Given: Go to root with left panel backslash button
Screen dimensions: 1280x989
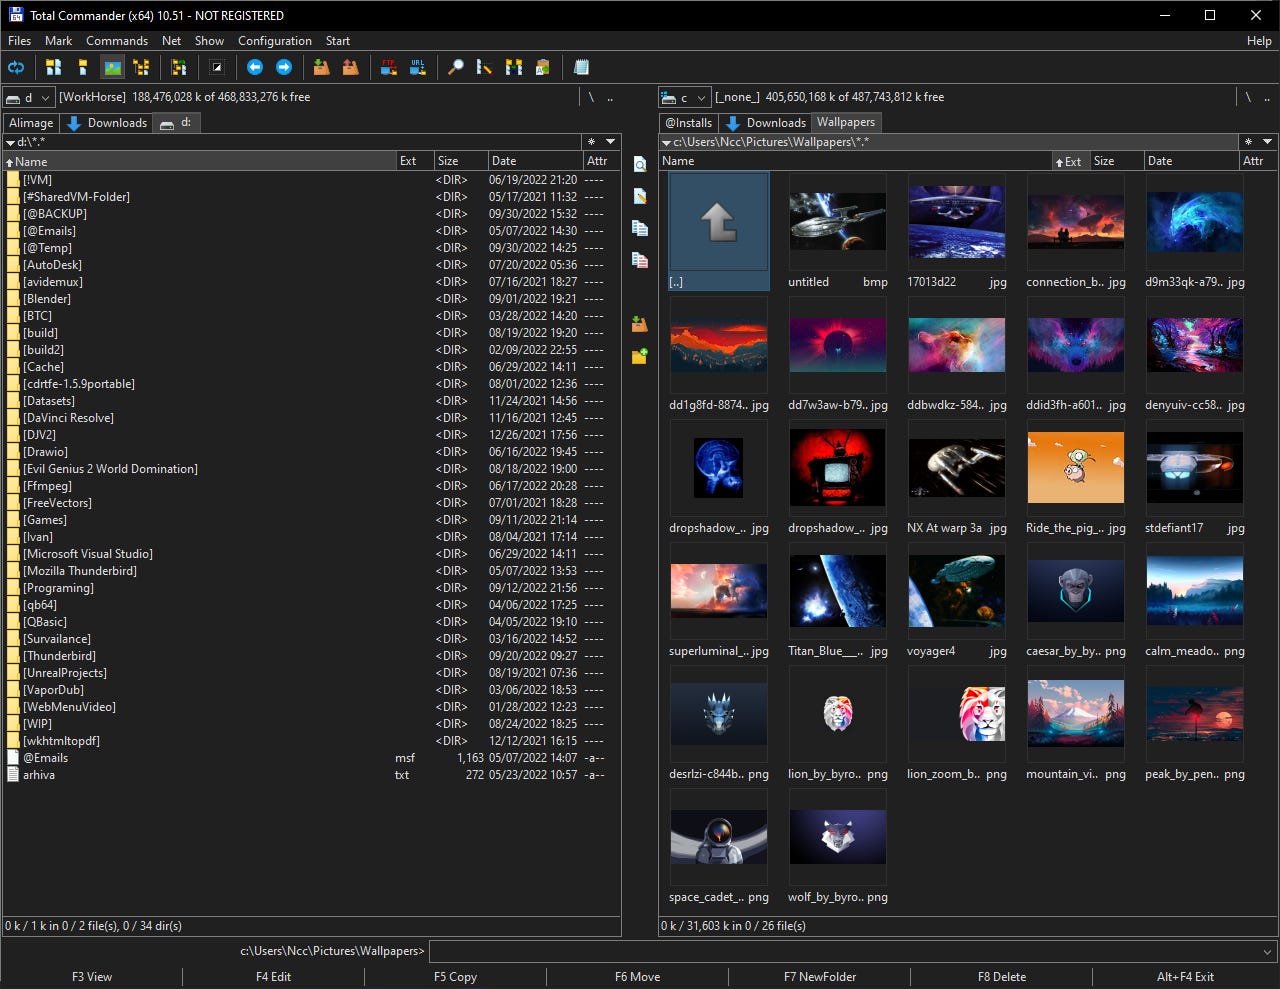Looking at the screenshot, I should click(591, 97).
